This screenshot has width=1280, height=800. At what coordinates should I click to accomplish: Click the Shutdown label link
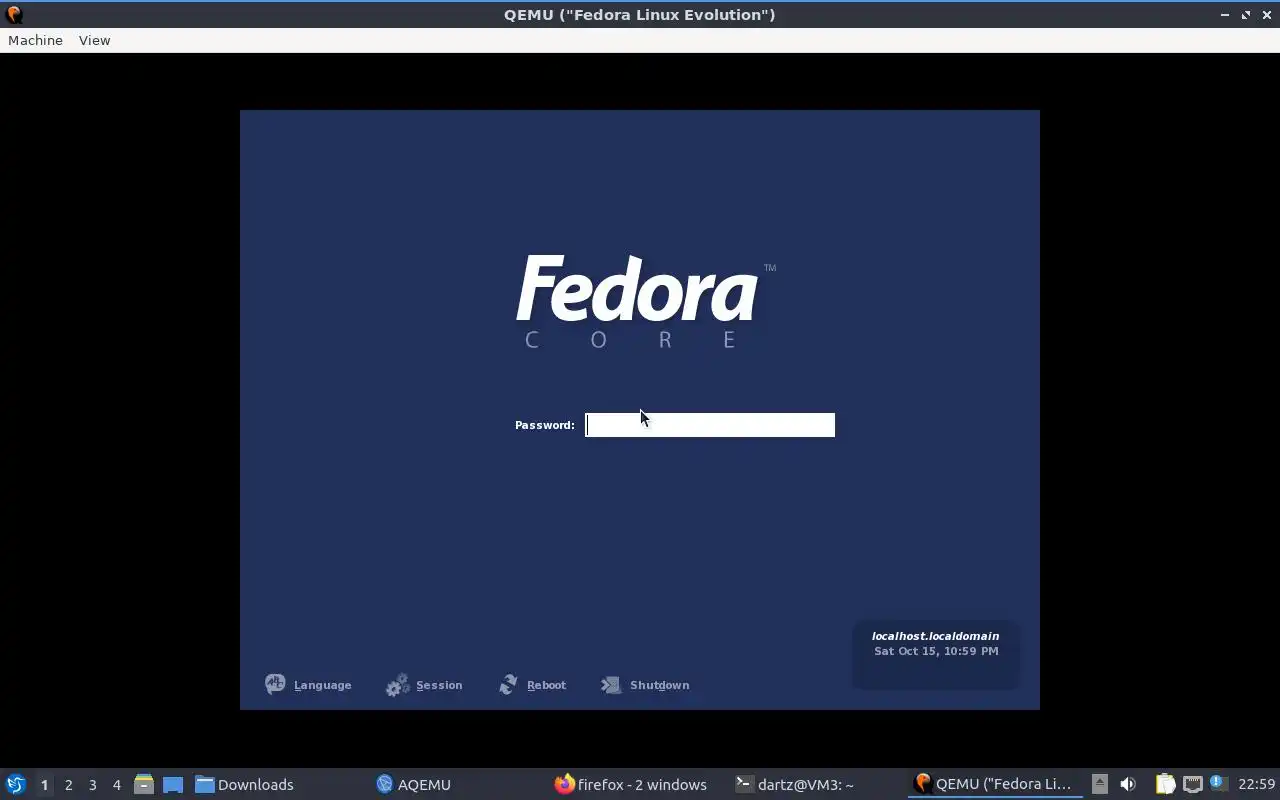659,685
